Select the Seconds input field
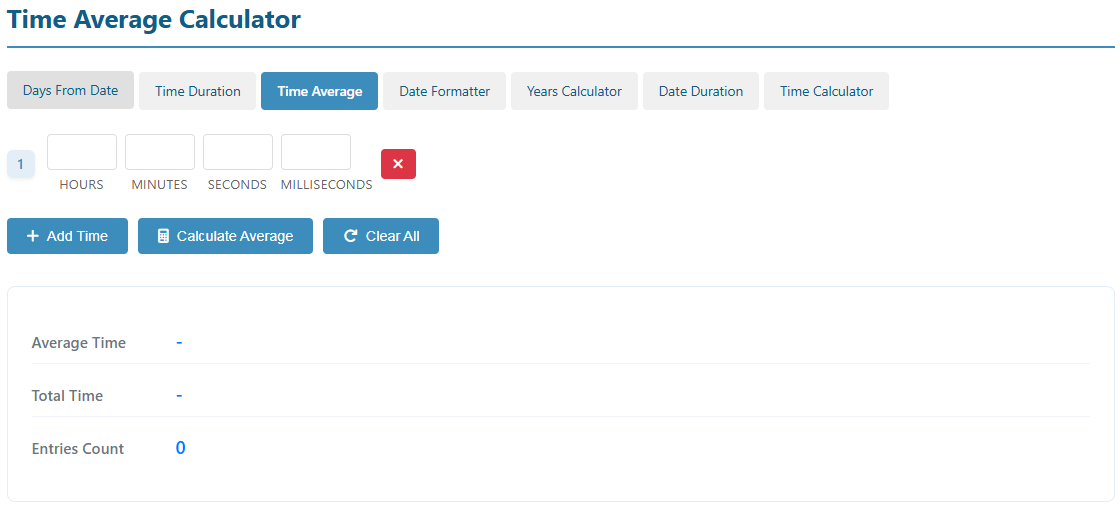 click(238, 152)
